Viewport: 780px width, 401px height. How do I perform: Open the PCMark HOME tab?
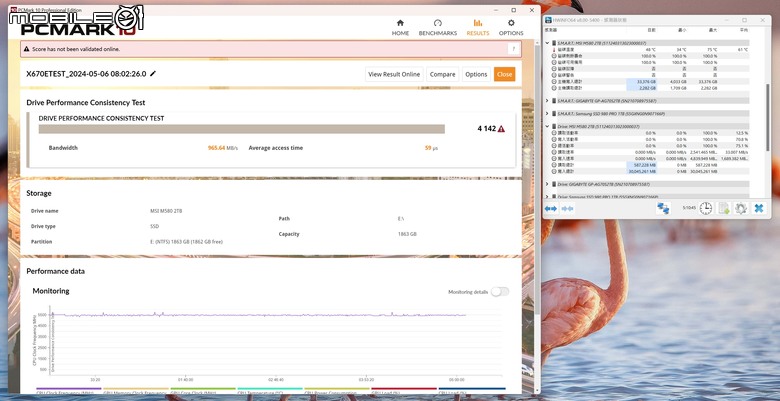click(400, 28)
